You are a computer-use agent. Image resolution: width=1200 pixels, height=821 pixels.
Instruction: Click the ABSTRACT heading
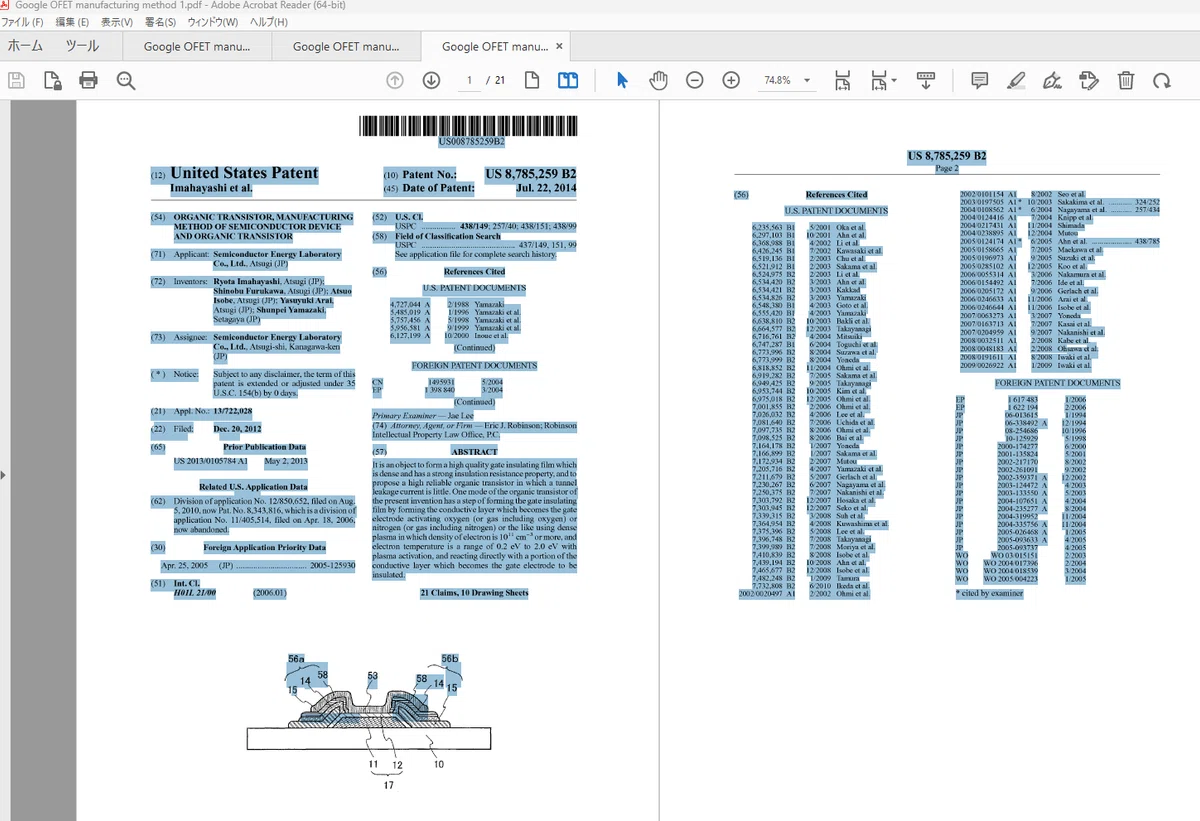[x=474, y=452]
